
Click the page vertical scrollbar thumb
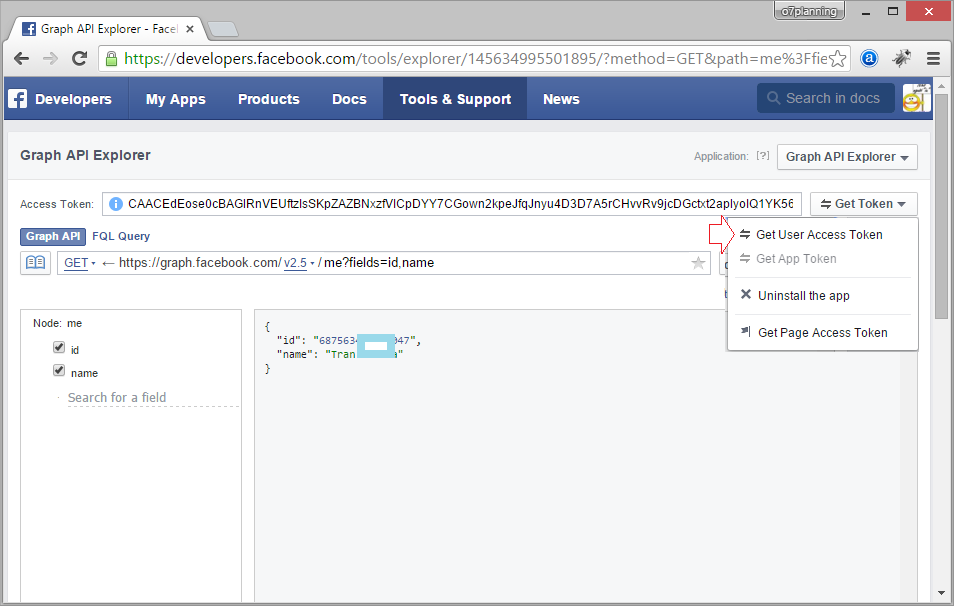click(x=941, y=207)
